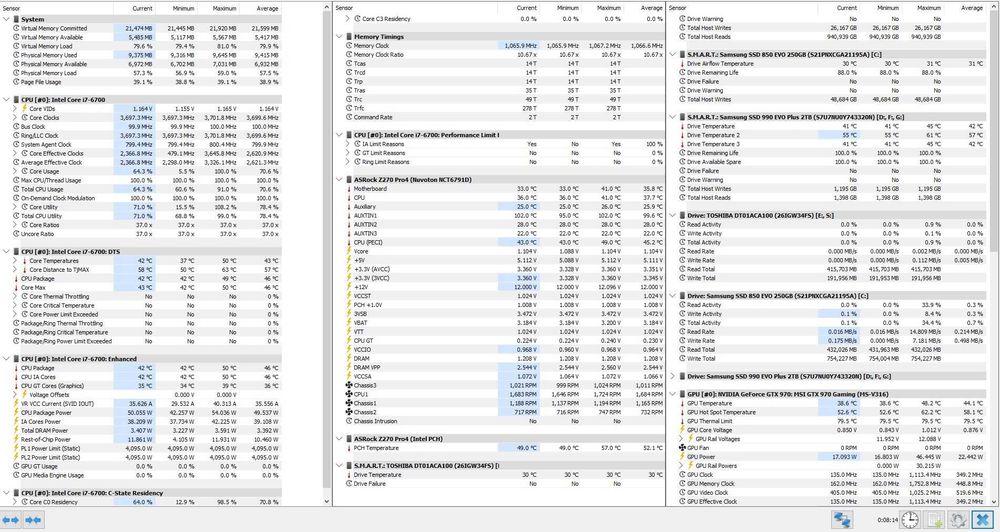Click the thermometer icon next to GPU Temperature
Screen dimensions: 1000x532
point(682,403)
